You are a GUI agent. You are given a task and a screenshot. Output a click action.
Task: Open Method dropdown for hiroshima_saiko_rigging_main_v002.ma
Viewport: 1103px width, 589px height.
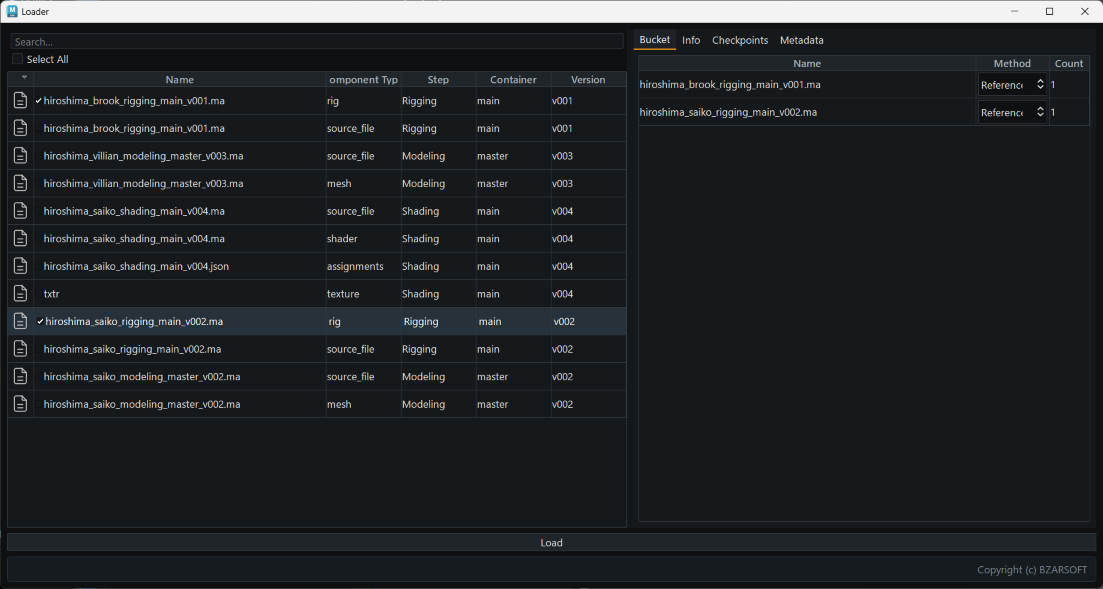pos(1012,112)
